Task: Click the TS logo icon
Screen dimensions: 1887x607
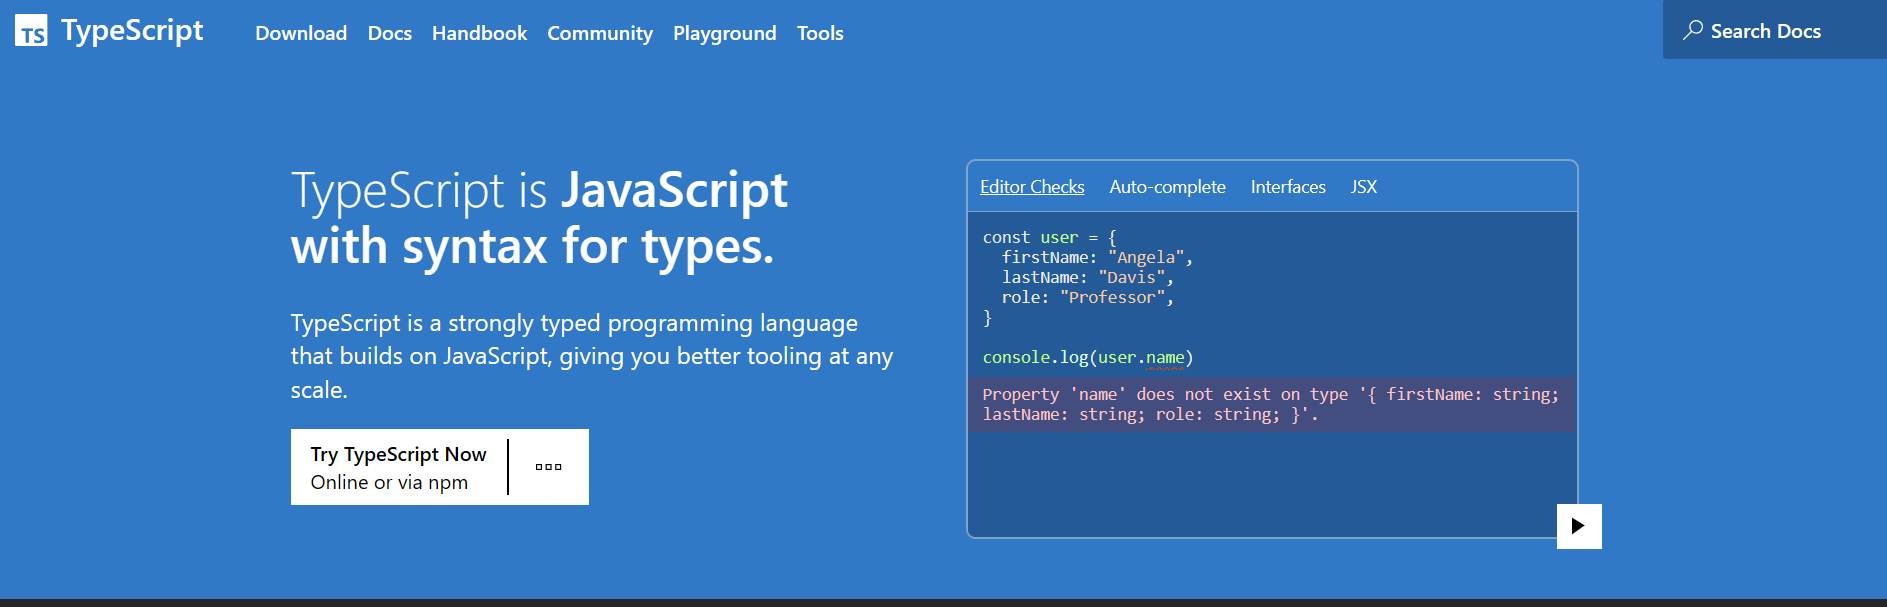Action: click(31, 31)
